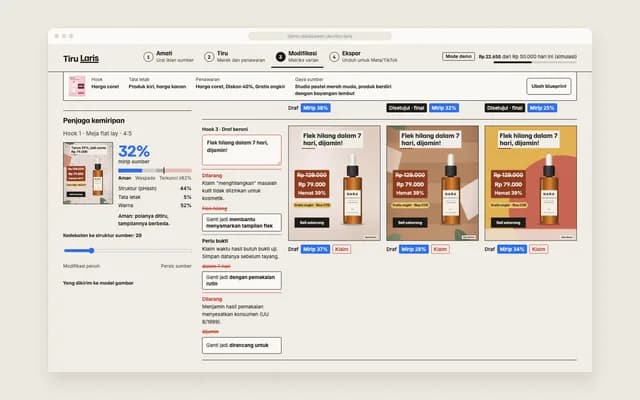Click Disetujui final badge beside Mirip 32%
Image resolution: width=640 pixels, height=400 pixels.
[x=407, y=108]
